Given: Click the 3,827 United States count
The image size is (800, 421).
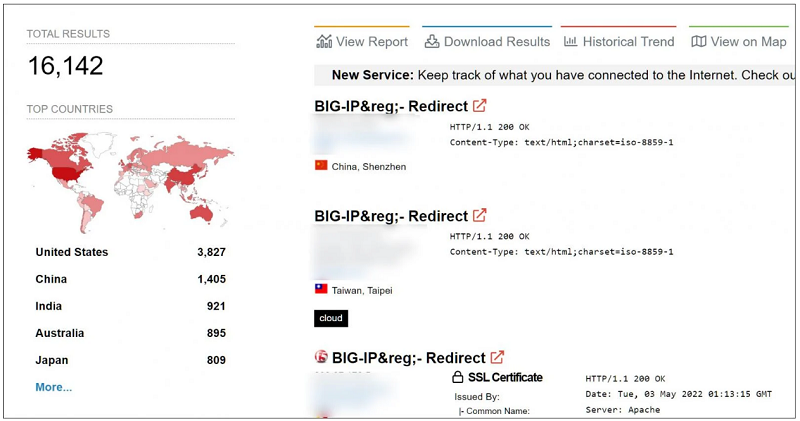Looking at the screenshot, I should pyautogui.click(x=212, y=252).
